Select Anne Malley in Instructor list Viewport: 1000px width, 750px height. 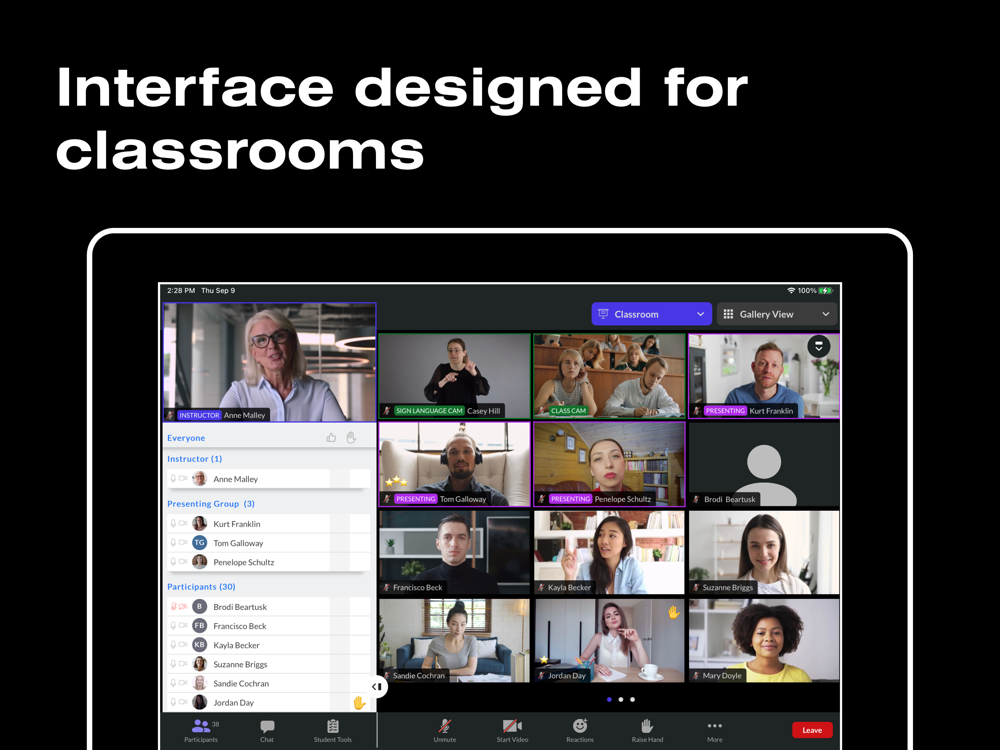268,479
